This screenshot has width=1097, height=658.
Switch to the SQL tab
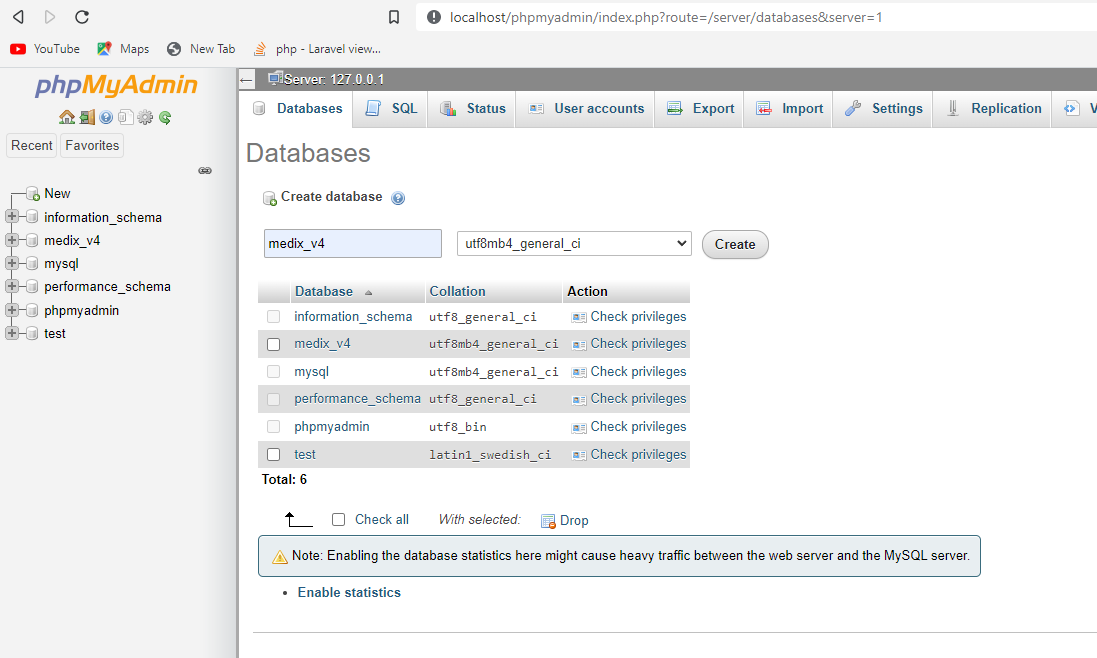(392, 109)
